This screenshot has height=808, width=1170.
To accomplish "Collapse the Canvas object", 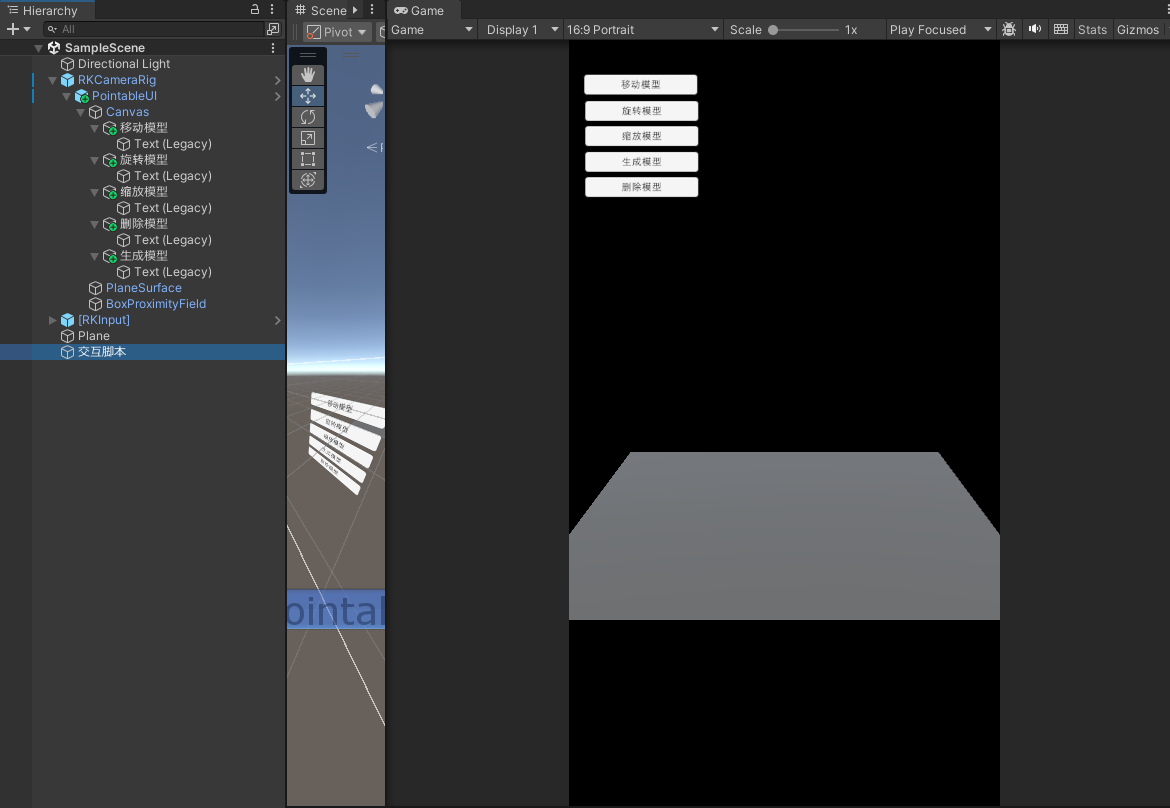I will coord(81,112).
